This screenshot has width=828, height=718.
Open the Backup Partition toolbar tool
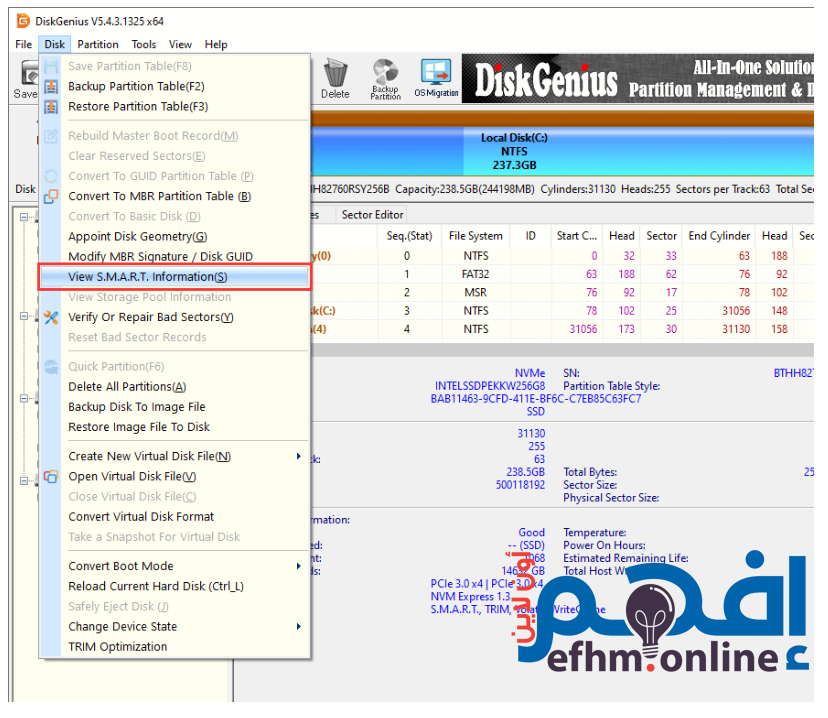click(385, 78)
